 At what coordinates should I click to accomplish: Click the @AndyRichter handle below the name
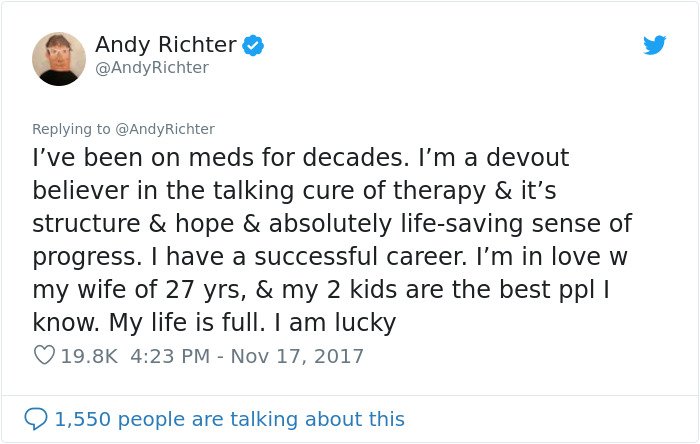pos(152,68)
